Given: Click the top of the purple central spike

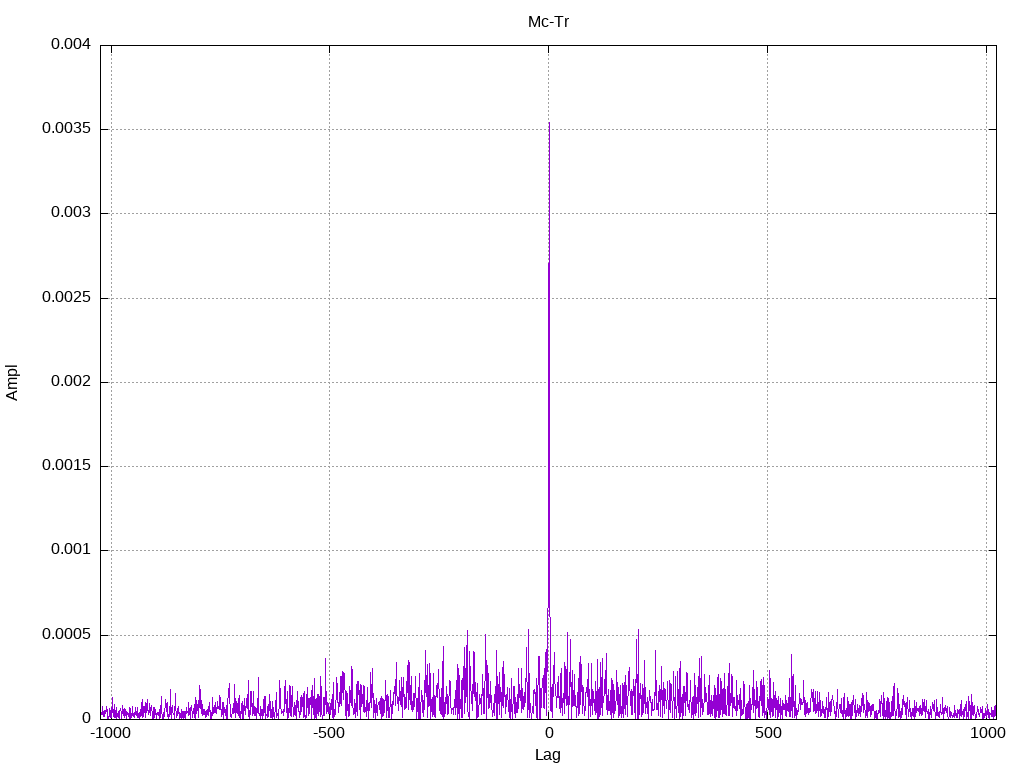Looking at the screenshot, I should (548, 264).
